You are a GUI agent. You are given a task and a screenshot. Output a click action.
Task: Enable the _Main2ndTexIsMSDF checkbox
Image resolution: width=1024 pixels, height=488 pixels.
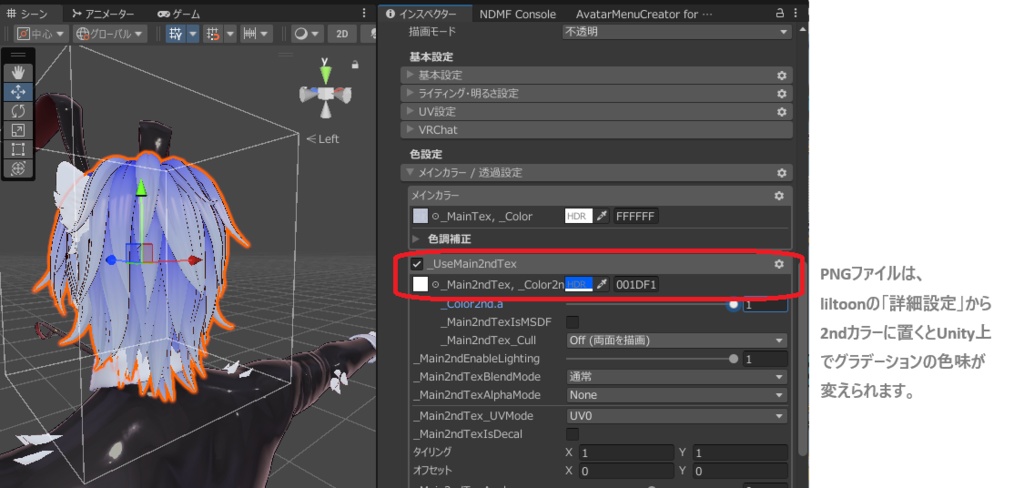point(572,322)
